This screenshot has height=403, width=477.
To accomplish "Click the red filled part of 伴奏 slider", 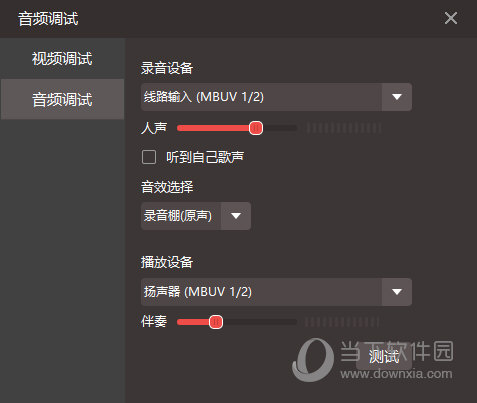I will pos(193,322).
